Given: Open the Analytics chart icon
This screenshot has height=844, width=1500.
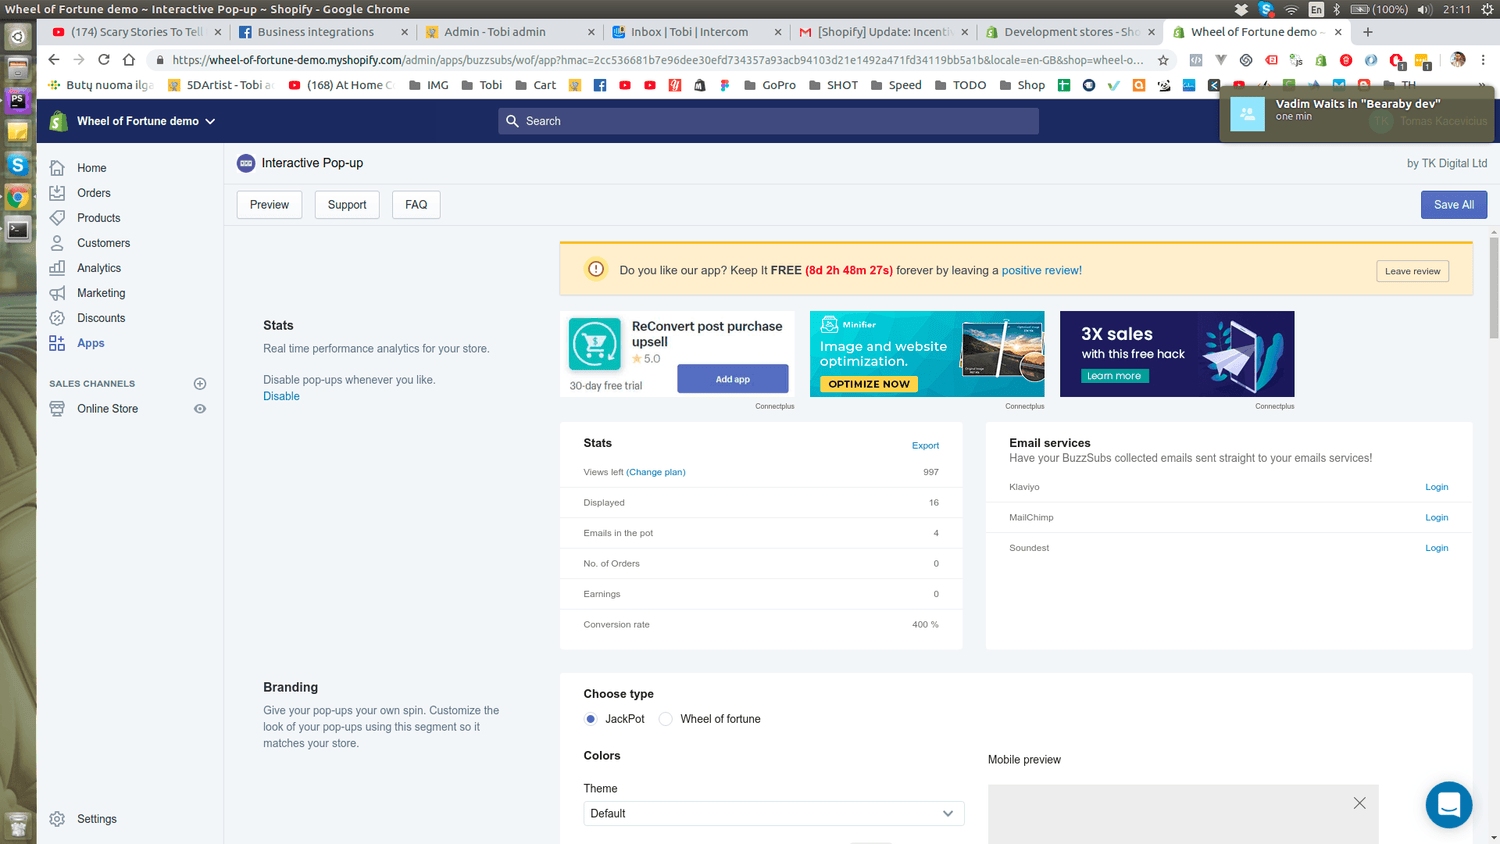Looking at the screenshot, I should [57, 268].
